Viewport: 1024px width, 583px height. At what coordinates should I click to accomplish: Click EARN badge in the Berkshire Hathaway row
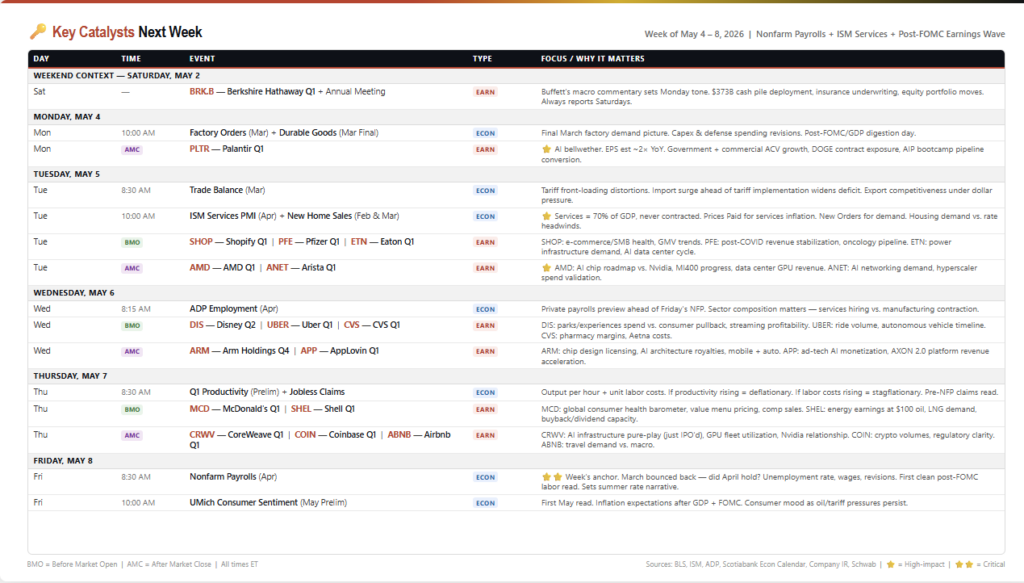tap(485, 92)
